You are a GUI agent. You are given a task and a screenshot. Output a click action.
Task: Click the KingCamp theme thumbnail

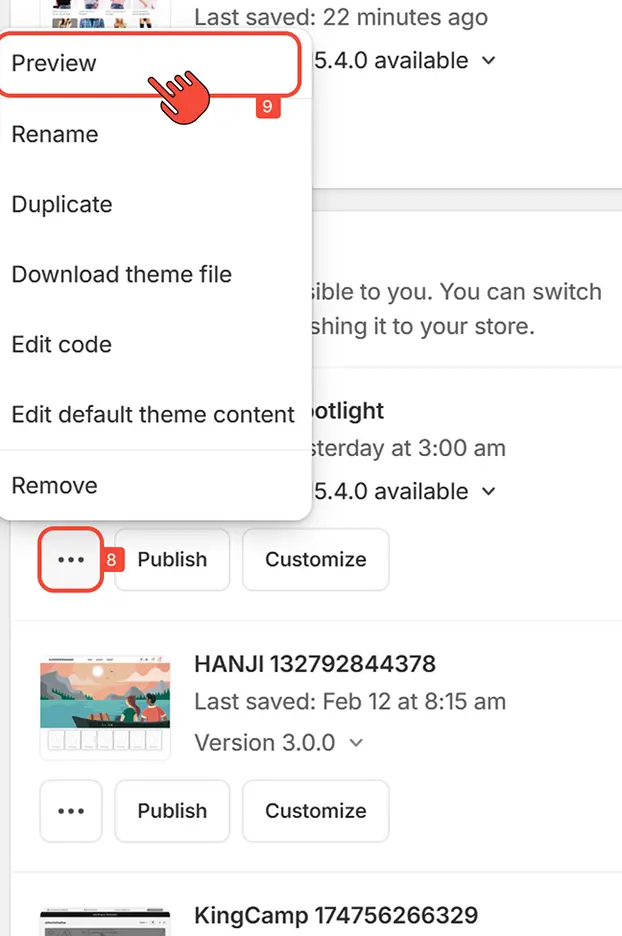pyautogui.click(x=105, y=920)
